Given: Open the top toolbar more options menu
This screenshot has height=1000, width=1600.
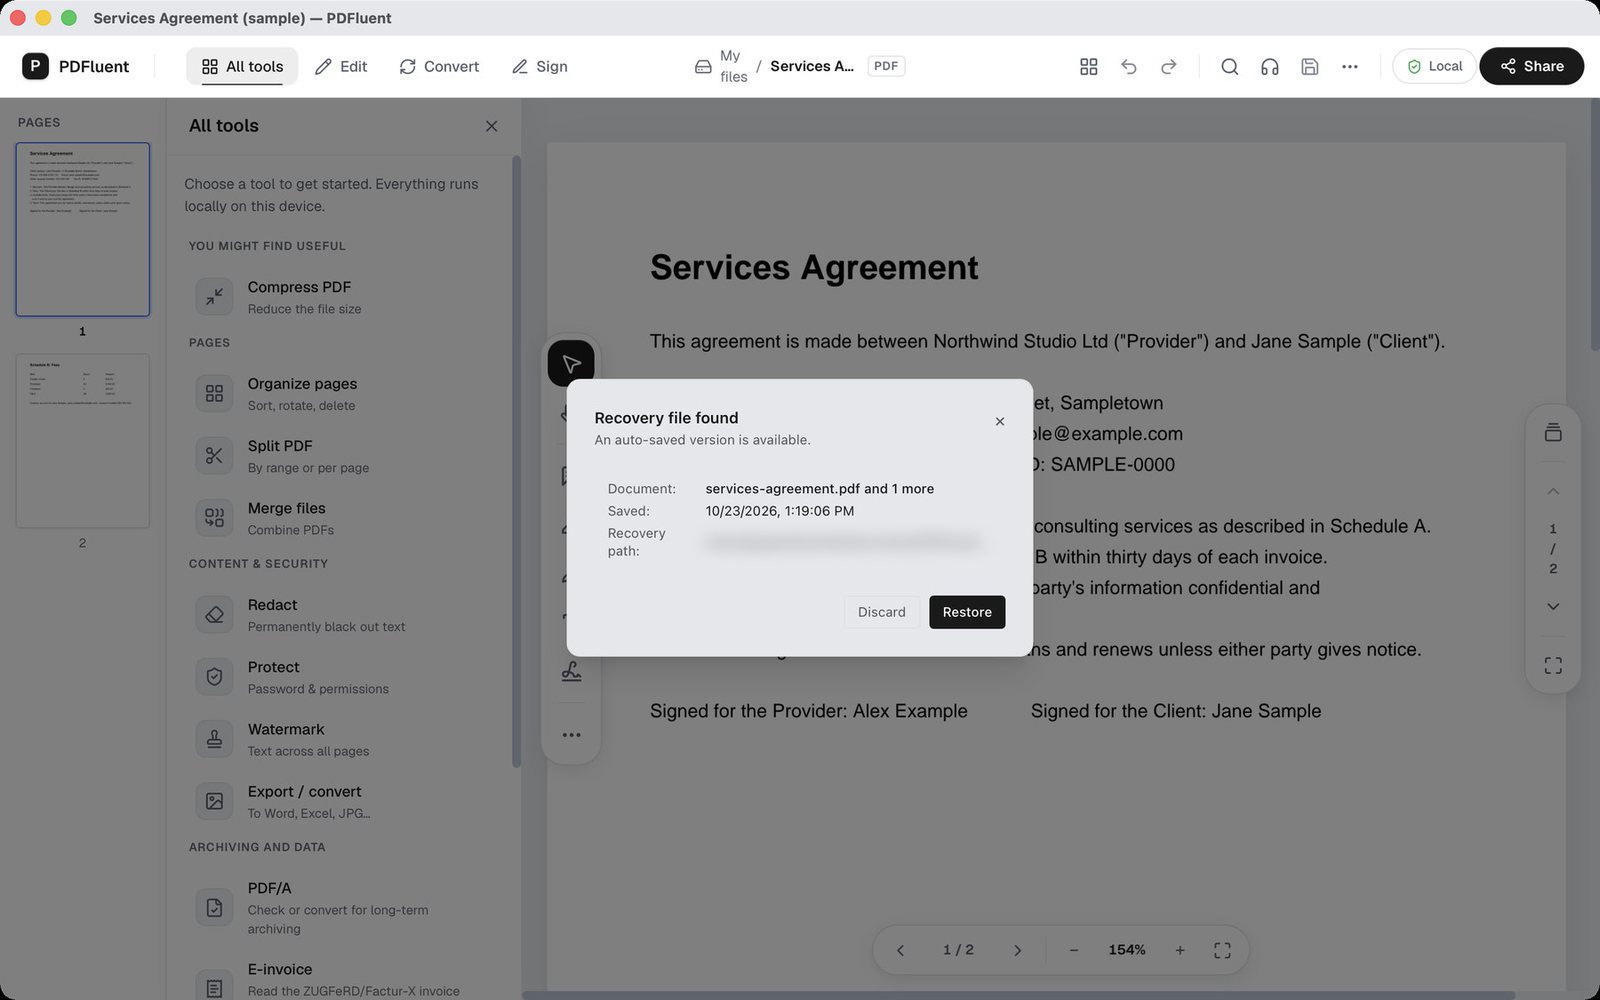Looking at the screenshot, I should pyautogui.click(x=1350, y=66).
